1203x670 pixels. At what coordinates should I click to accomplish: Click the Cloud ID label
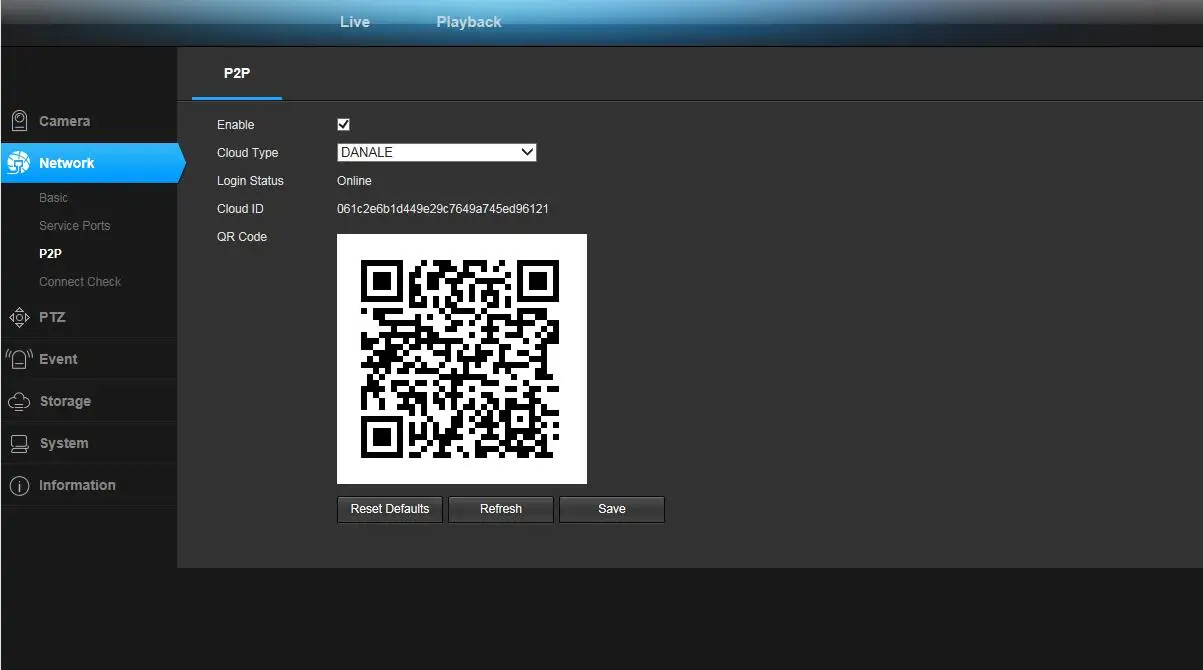click(240, 209)
